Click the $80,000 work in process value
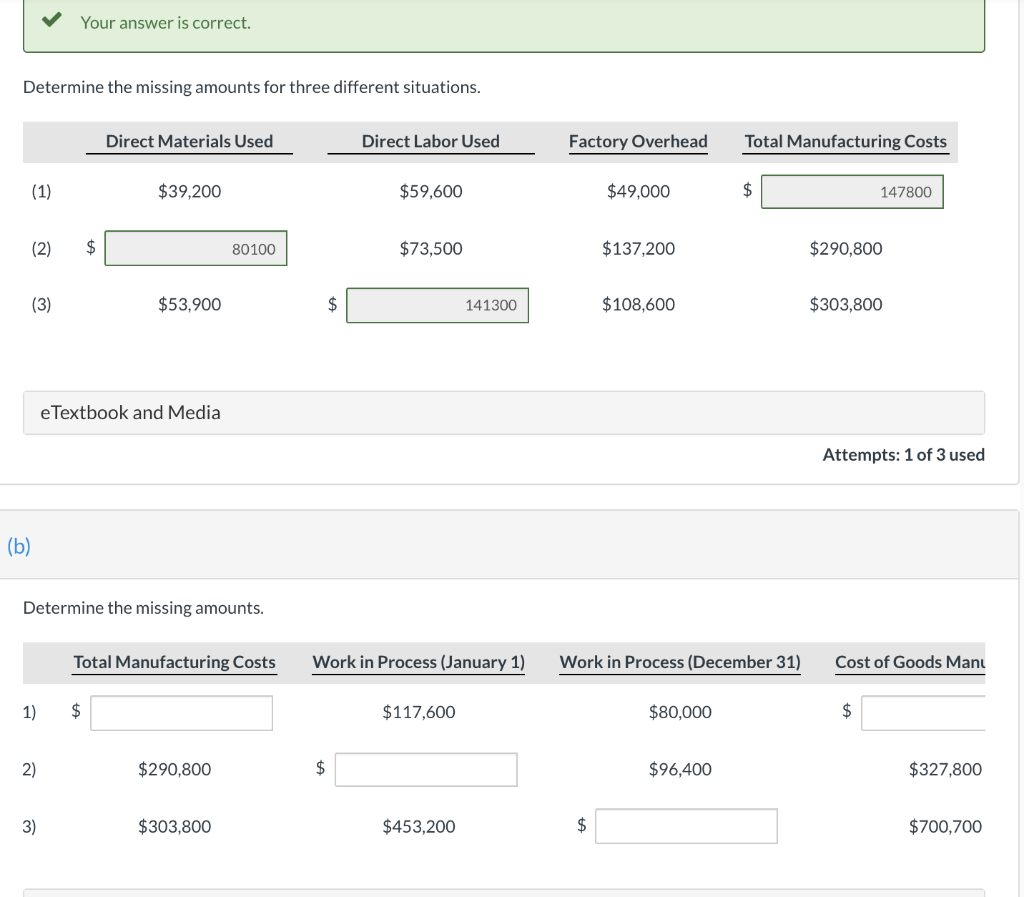Viewport: 1024px width, 897px height. coord(680,712)
